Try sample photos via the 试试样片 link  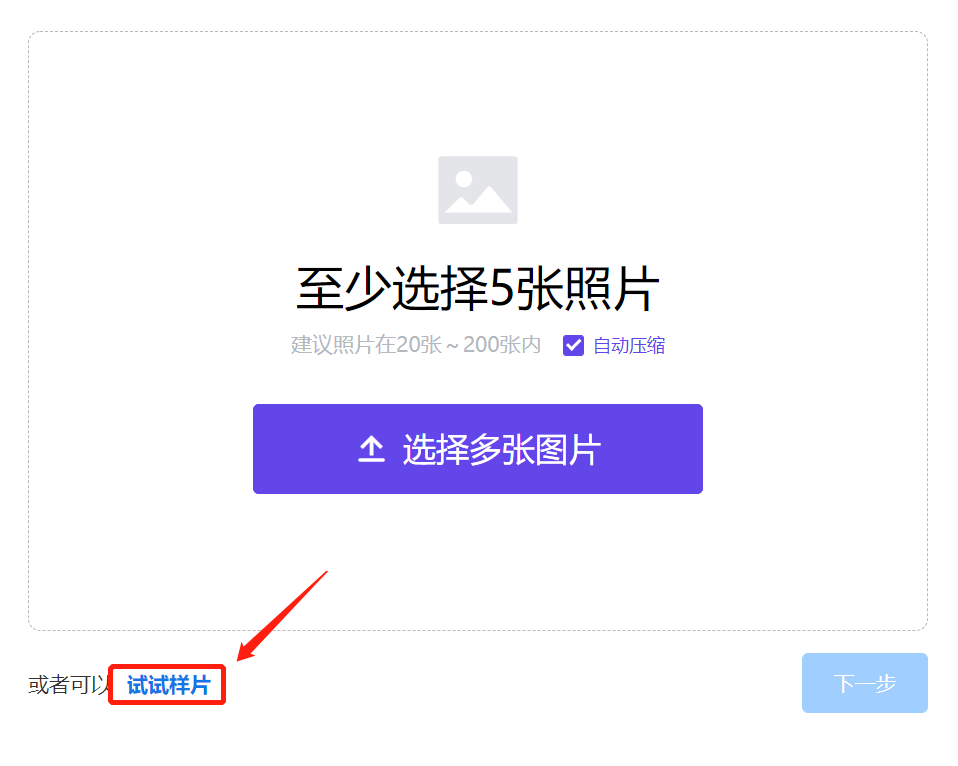[169, 685]
